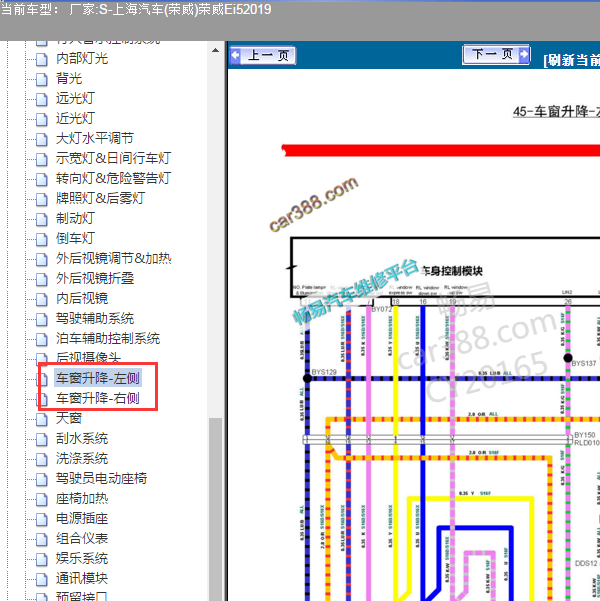This screenshot has height=601, width=600.
Task: Click the document icon beside 背光
Action: click(42, 79)
